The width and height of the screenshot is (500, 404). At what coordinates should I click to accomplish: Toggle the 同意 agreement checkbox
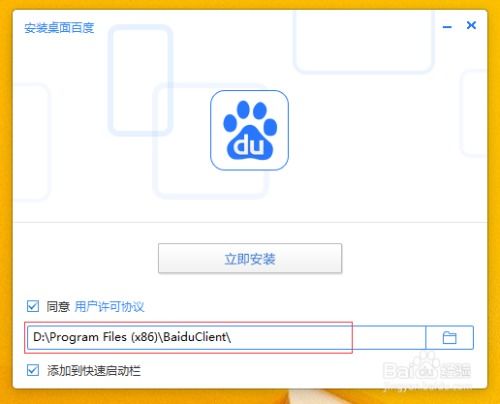(x=33, y=306)
